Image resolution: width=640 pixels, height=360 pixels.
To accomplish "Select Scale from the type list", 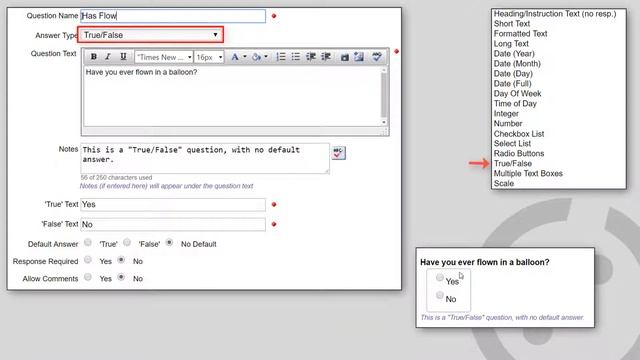I will point(504,183).
